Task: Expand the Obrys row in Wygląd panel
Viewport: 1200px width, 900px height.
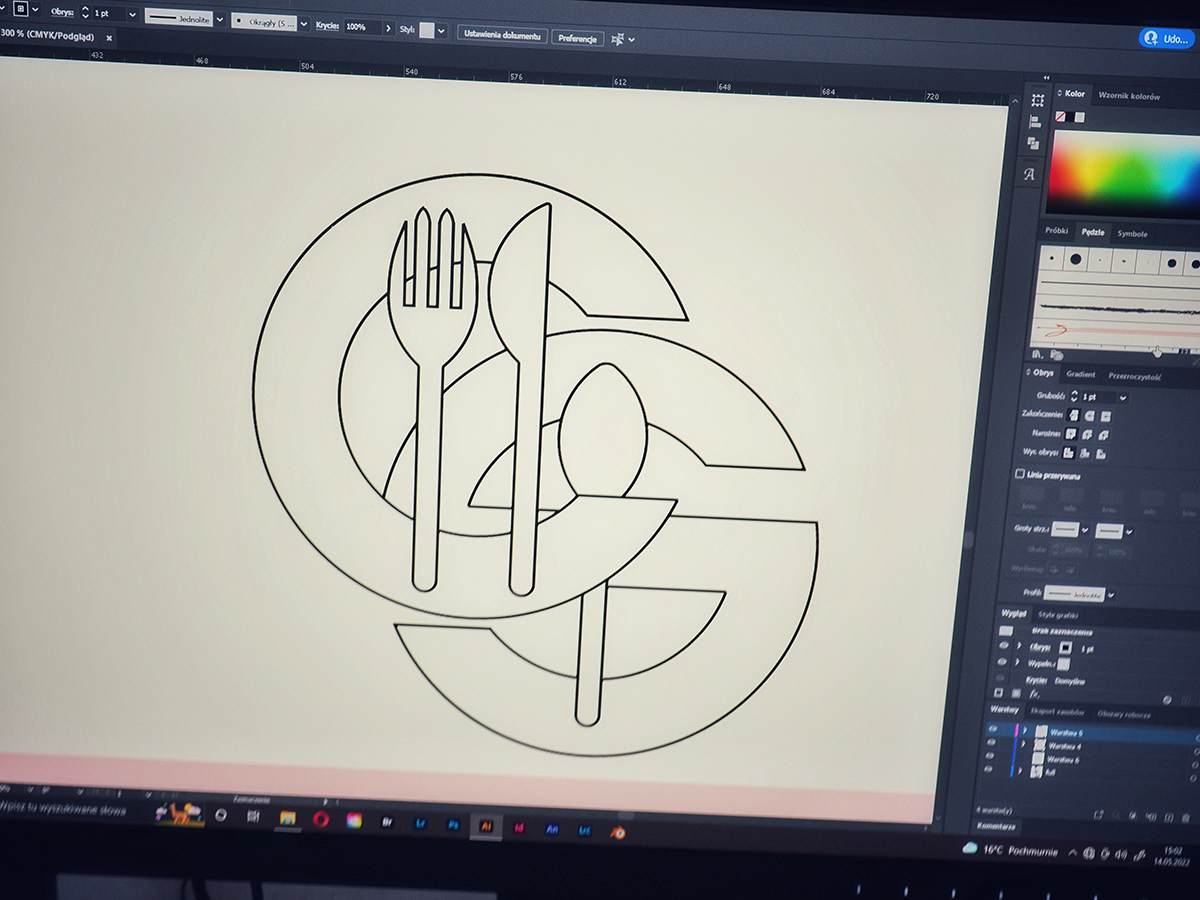Action: point(1018,646)
